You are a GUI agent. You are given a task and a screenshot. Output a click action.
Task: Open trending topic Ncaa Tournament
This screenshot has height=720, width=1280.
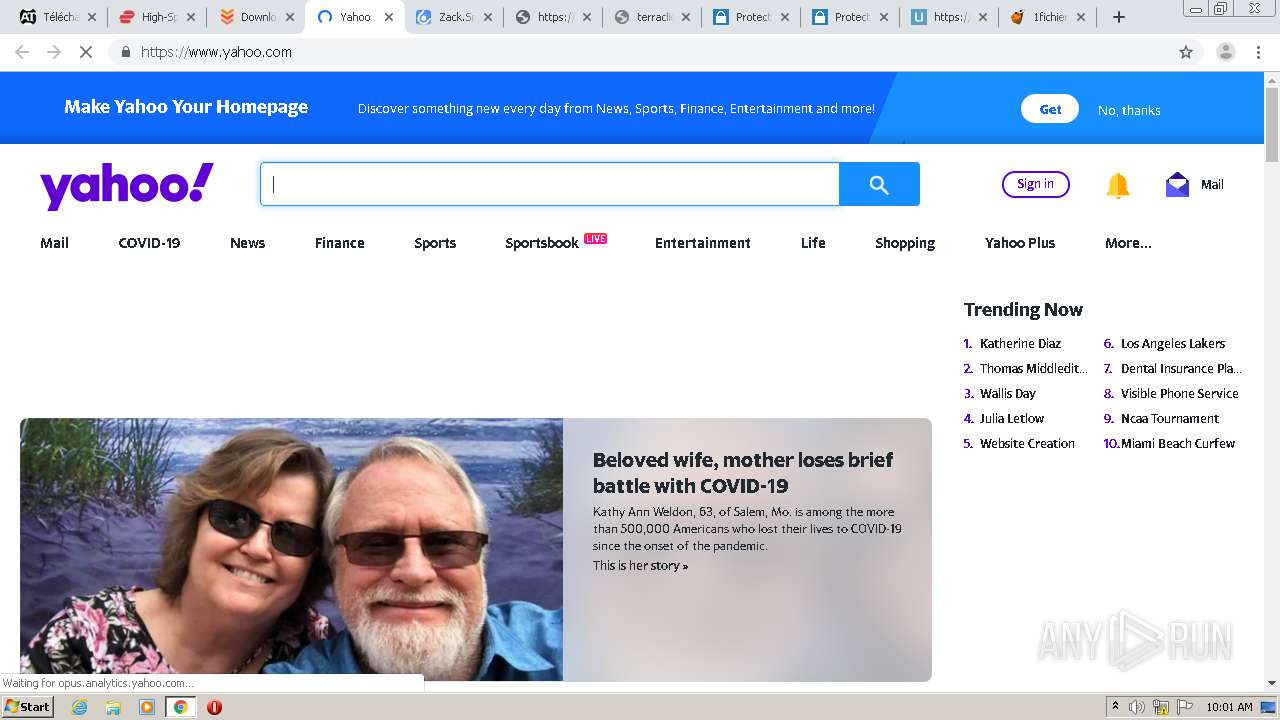tap(1169, 418)
